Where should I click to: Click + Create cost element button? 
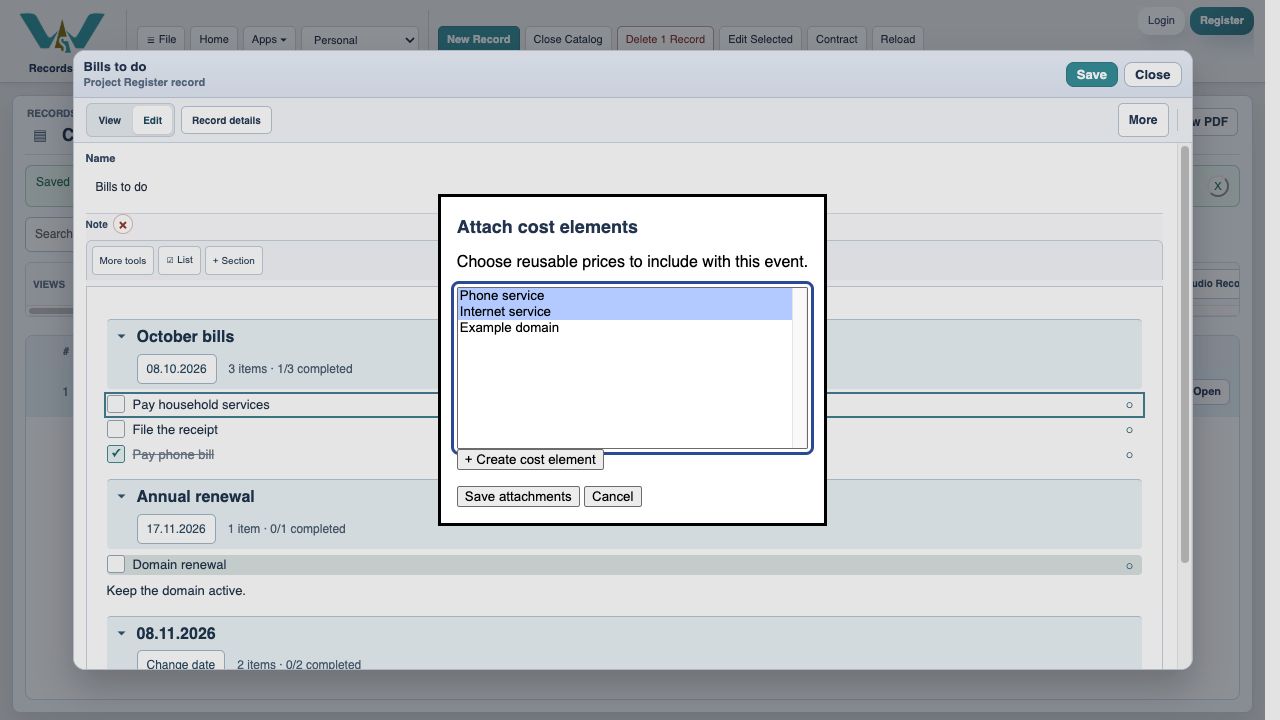point(530,460)
